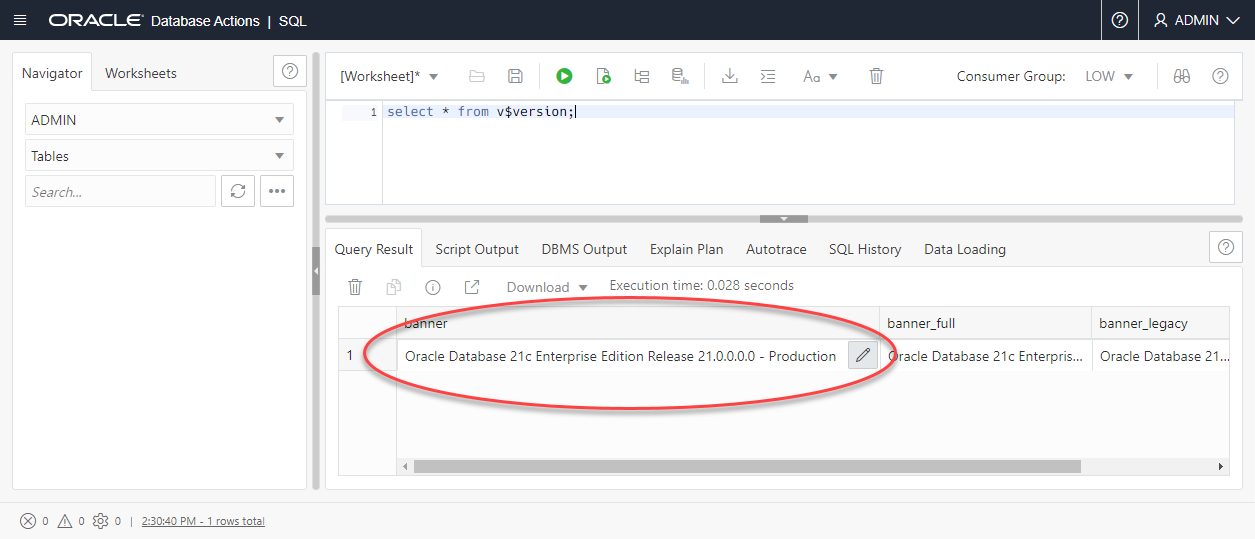Switch to the Navigator tab

point(52,73)
